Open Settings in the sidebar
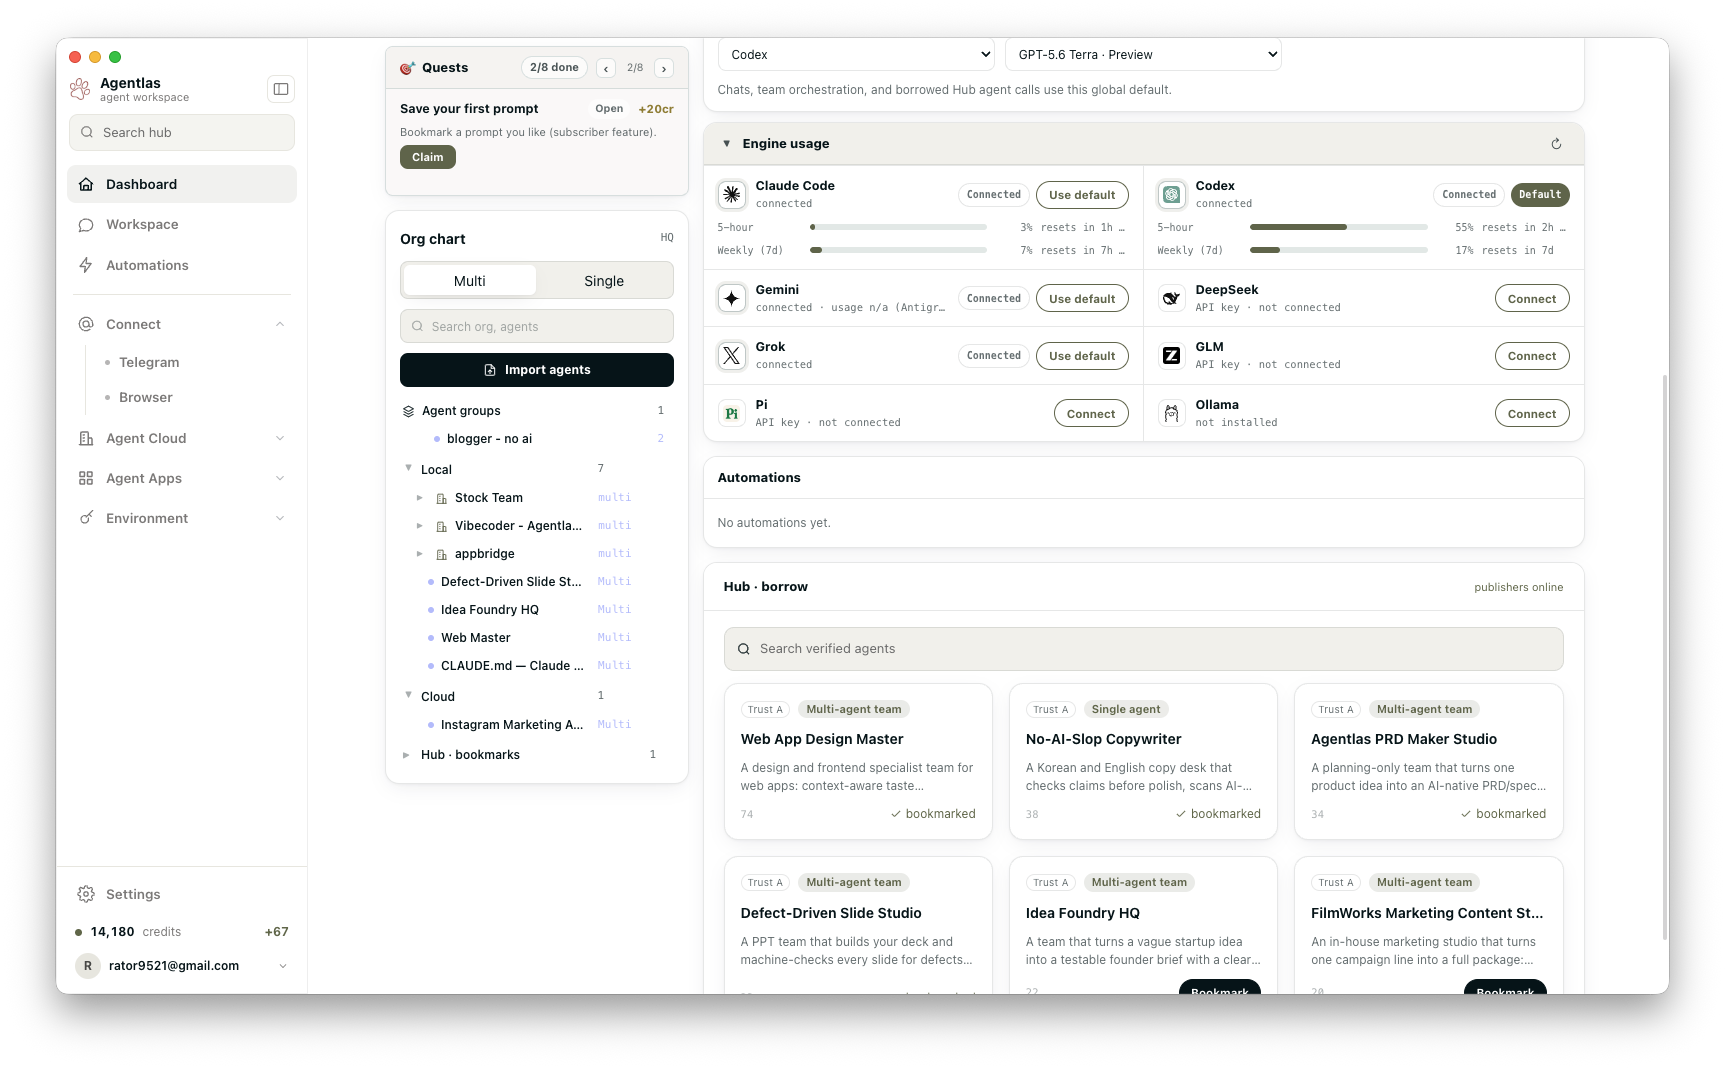 [x=182, y=894]
